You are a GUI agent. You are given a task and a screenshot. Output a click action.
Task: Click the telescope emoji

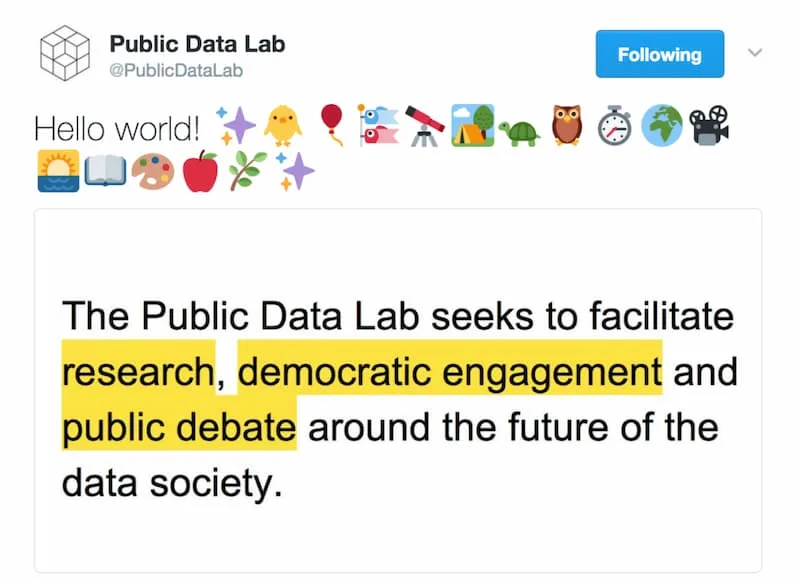[425, 126]
